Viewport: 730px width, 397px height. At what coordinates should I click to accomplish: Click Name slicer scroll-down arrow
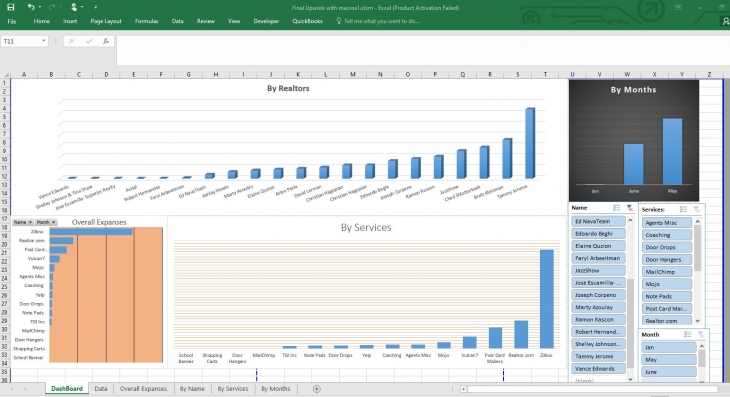coord(630,379)
